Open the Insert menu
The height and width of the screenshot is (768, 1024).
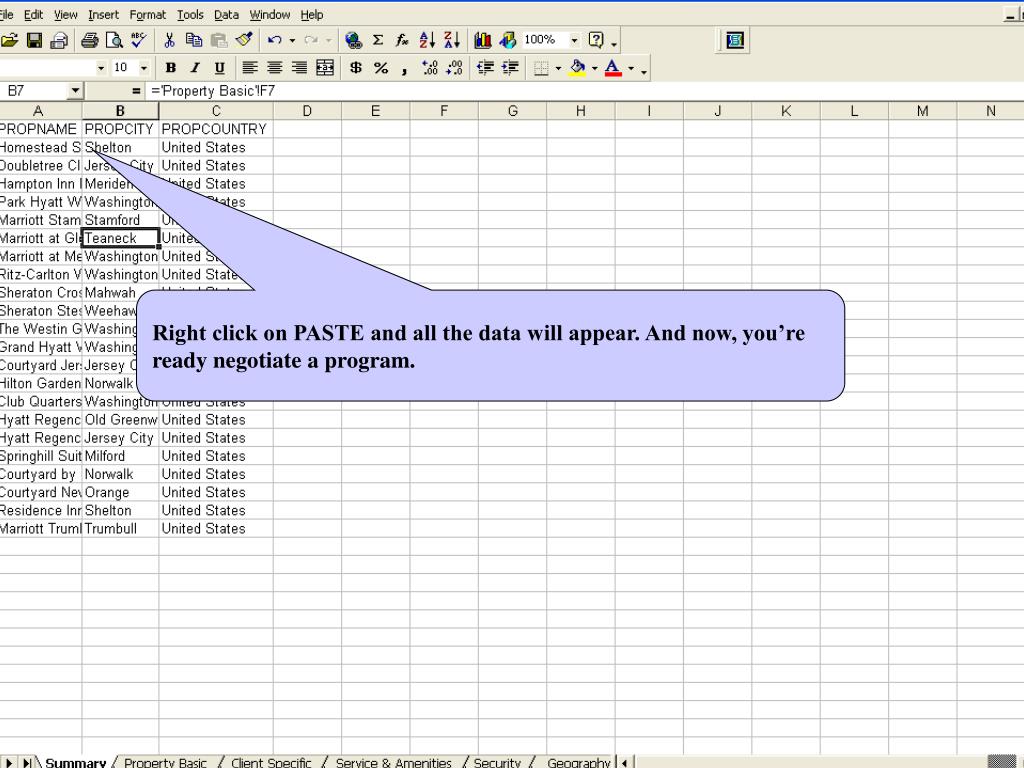tap(103, 14)
